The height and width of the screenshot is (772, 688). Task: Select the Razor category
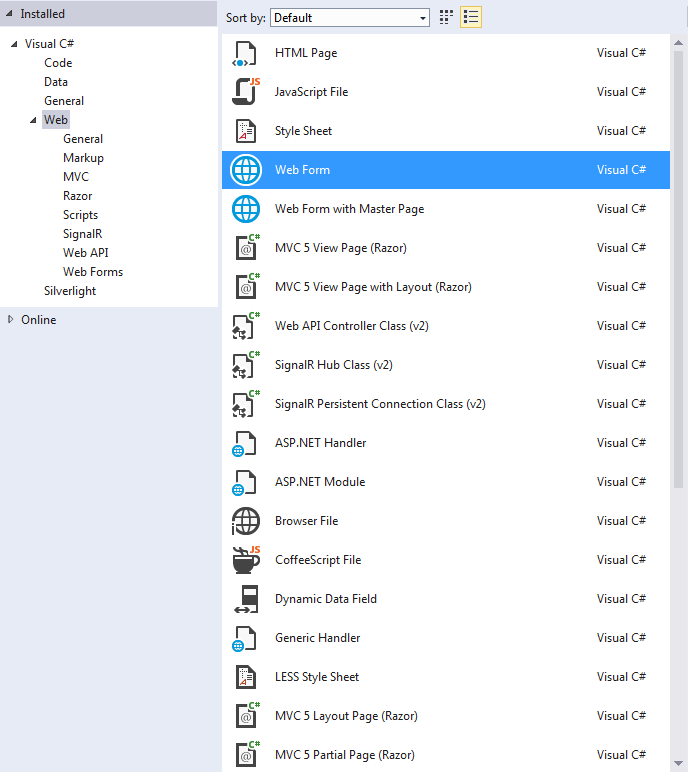[77, 196]
